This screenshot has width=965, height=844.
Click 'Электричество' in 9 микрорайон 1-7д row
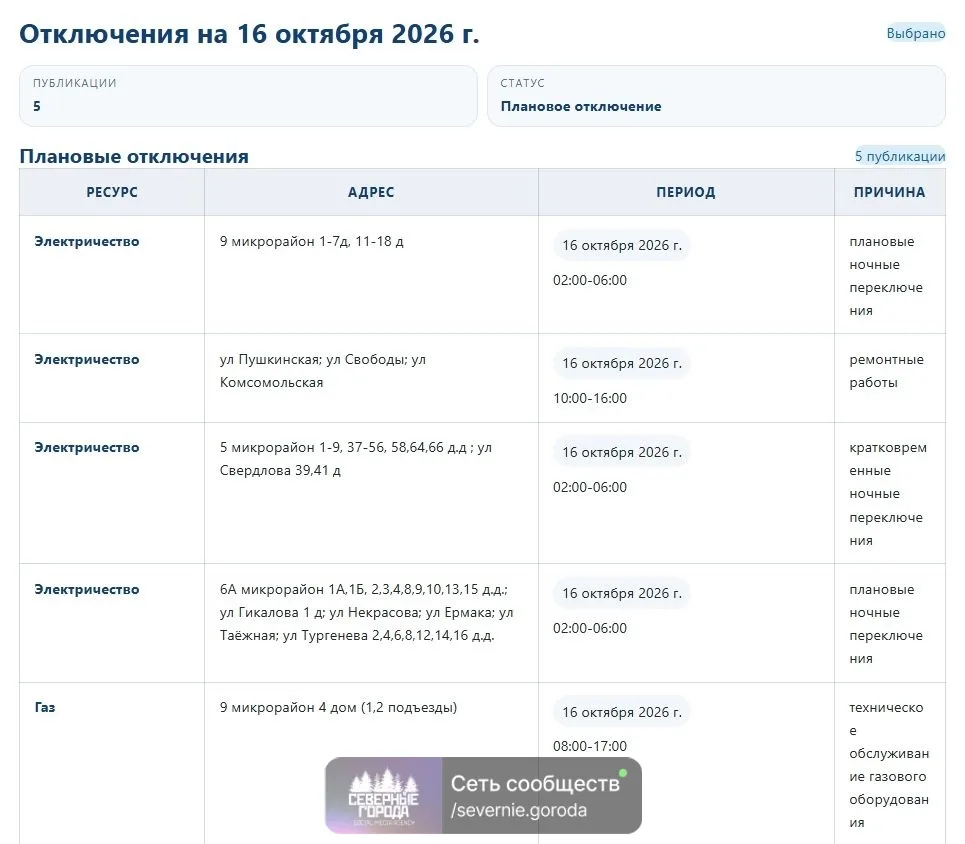tap(87, 241)
